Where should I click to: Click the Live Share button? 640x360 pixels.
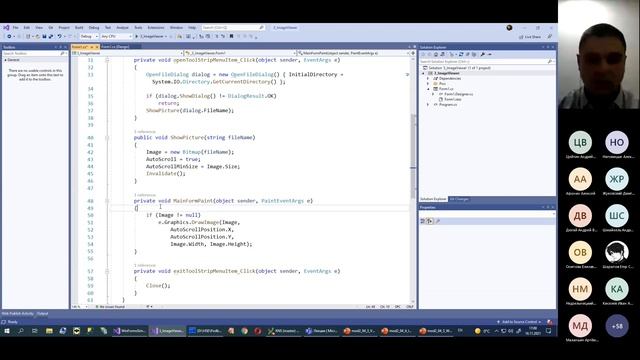[530, 37]
